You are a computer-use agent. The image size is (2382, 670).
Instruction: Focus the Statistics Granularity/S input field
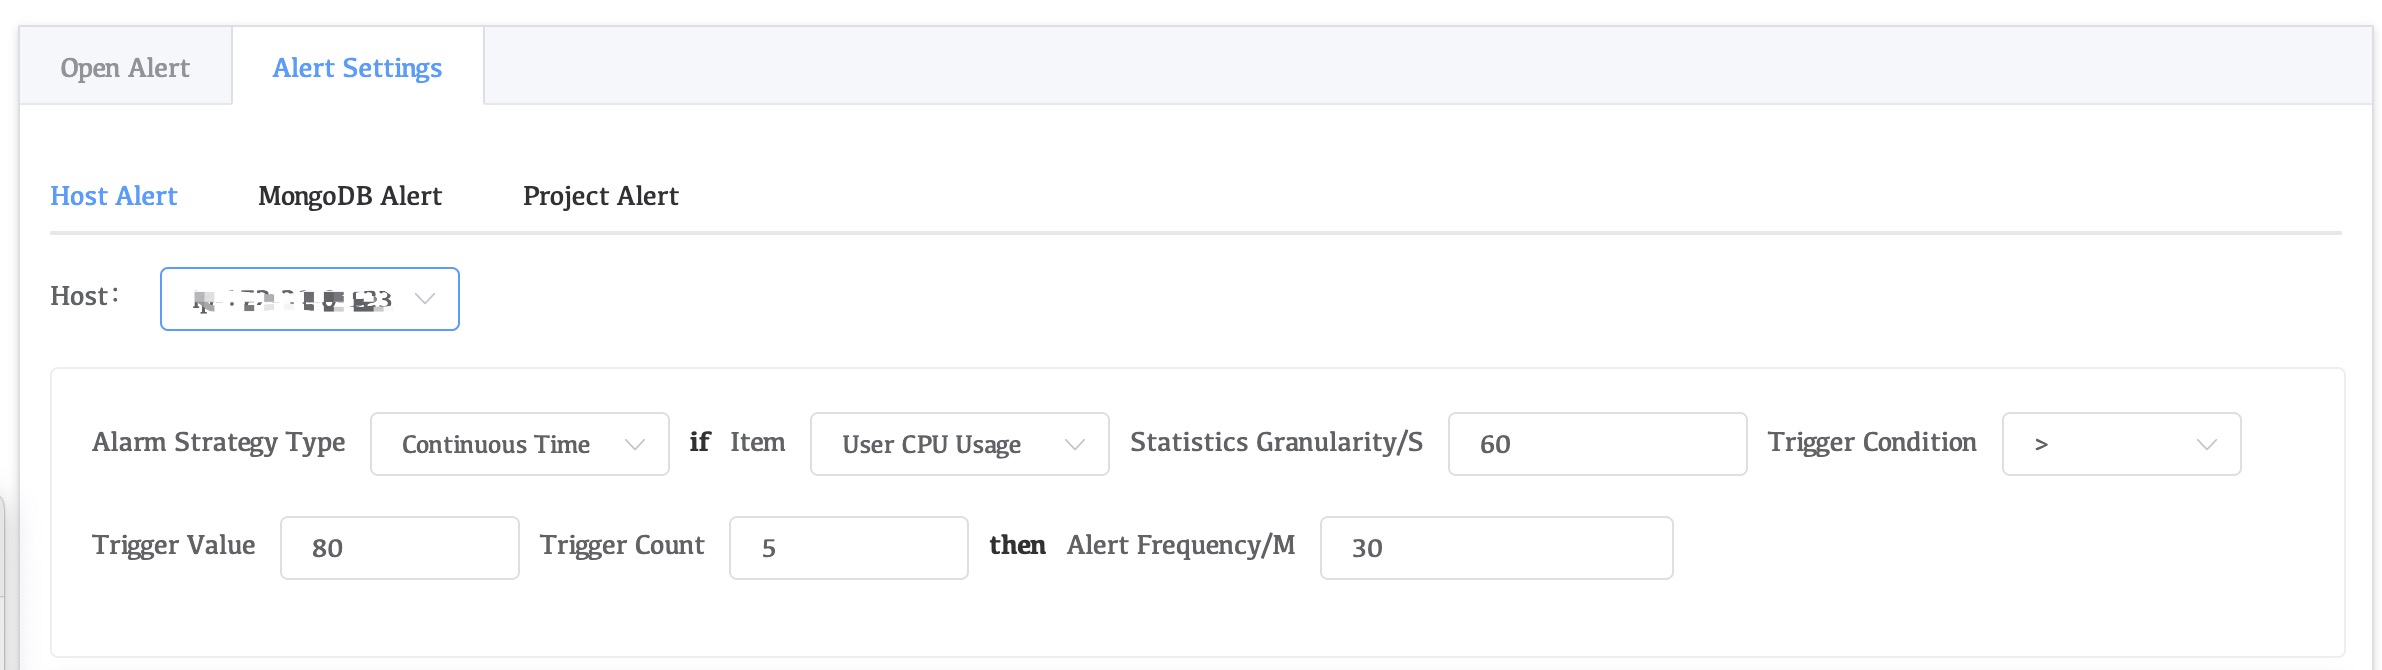pos(1597,444)
